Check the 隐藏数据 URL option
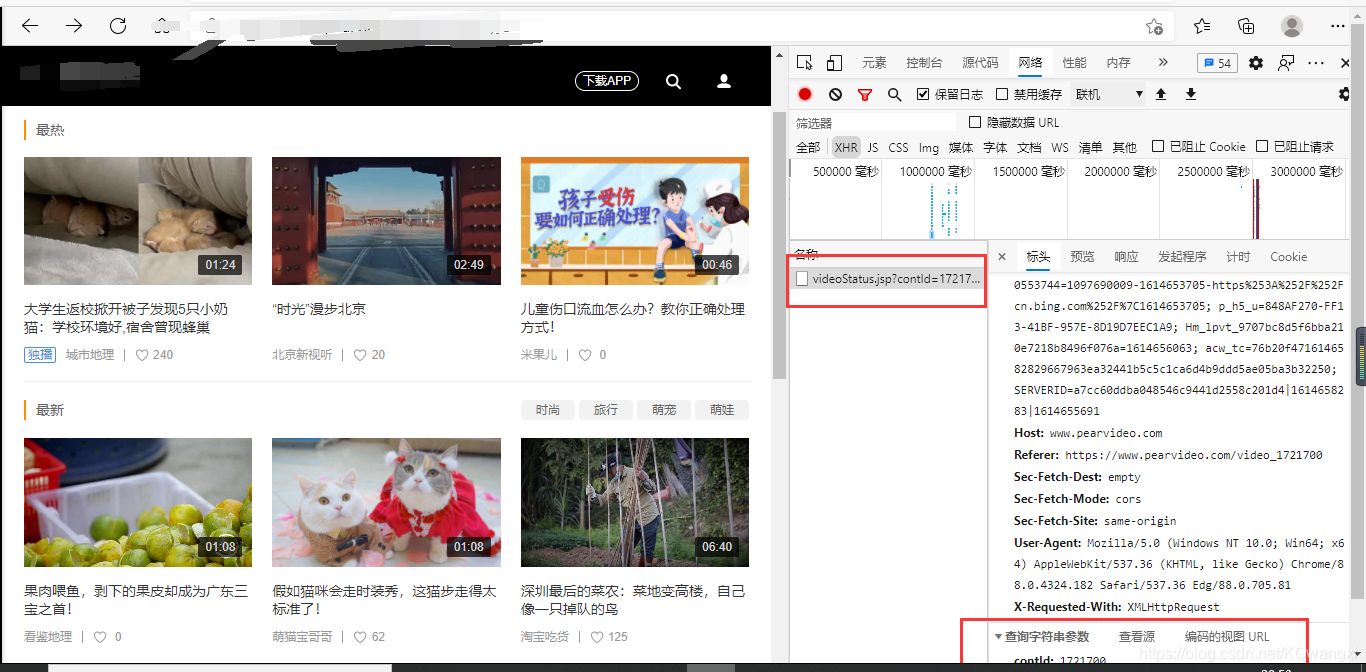1366x672 pixels. coord(976,122)
